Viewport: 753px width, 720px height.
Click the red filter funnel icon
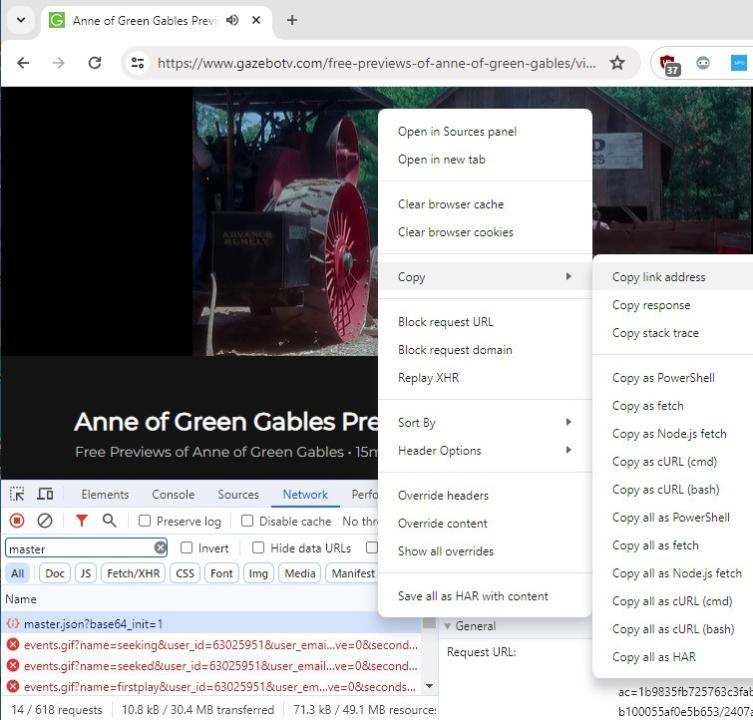82,521
